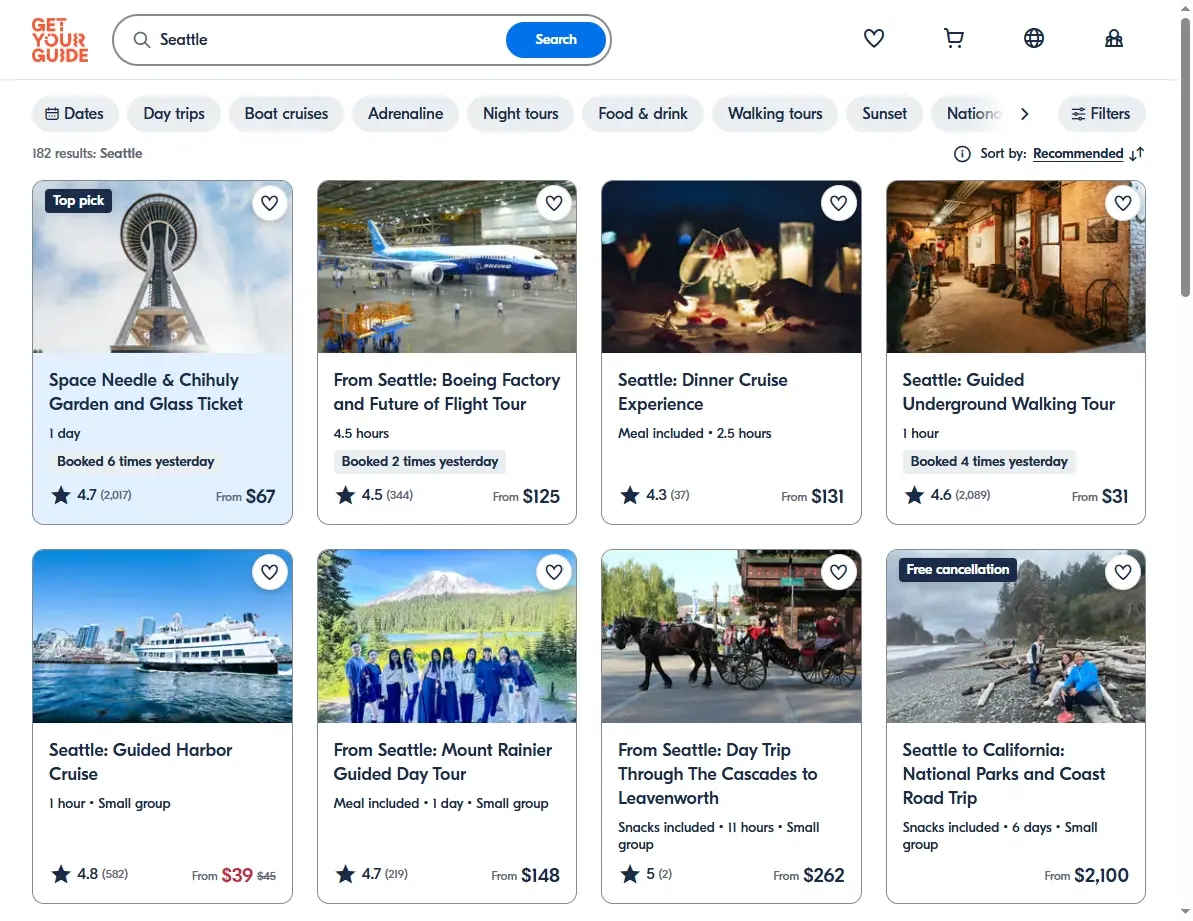Heart the Mount Rainier Day Tour
Image resolution: width=1193 pixels, height=921 pixels.
(x=554, y=572)
